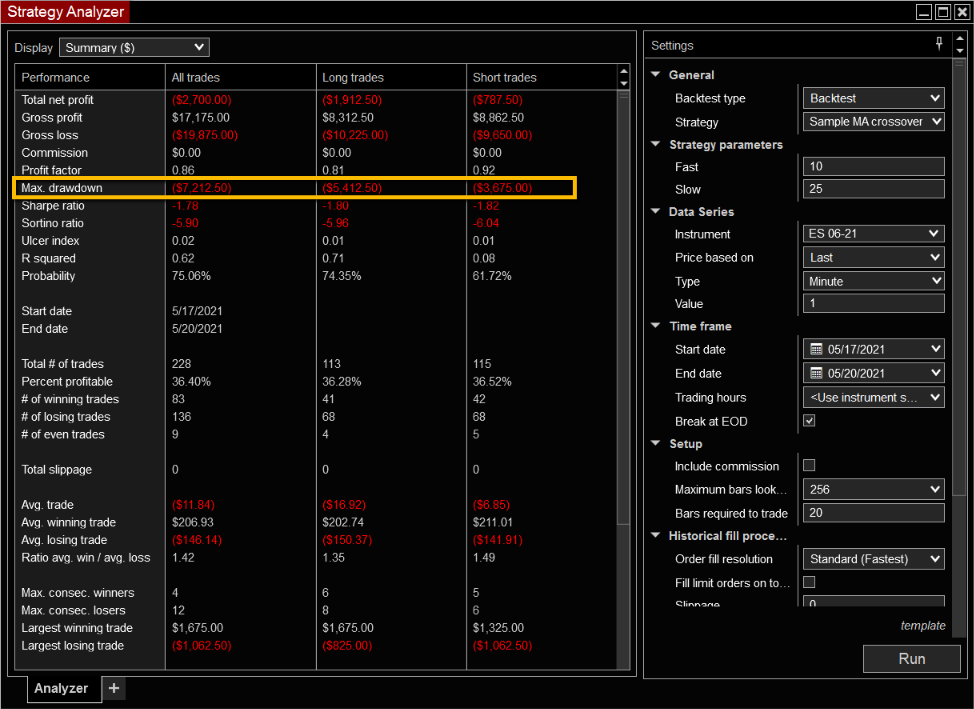Click the Percent profitable row label
This screenshot has width=974, height=709.
coord(67,382)
